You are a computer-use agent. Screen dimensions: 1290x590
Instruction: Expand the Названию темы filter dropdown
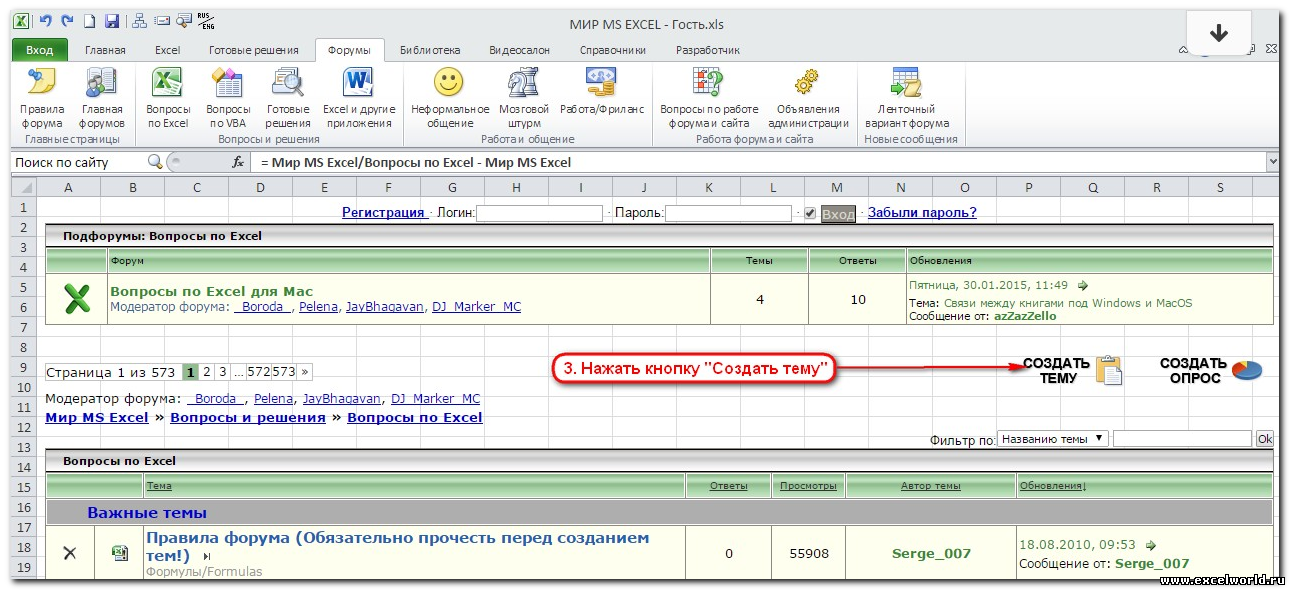(1053, 438)
